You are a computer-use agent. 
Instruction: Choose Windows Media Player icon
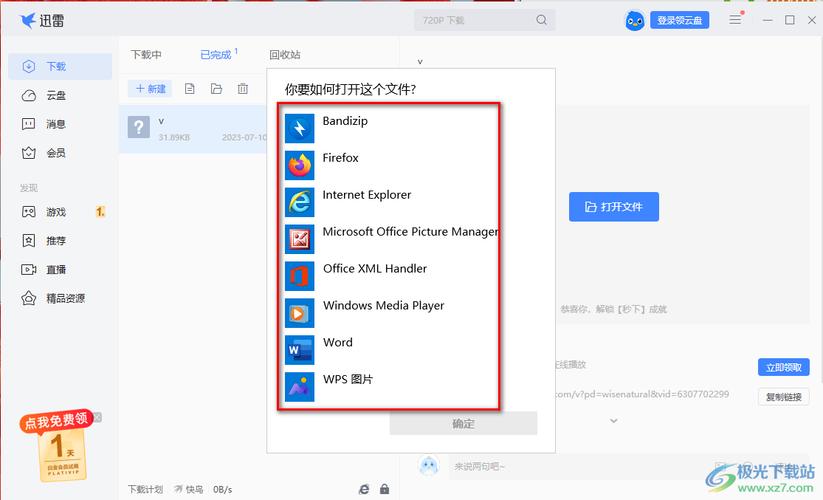[x=300, y=313]
